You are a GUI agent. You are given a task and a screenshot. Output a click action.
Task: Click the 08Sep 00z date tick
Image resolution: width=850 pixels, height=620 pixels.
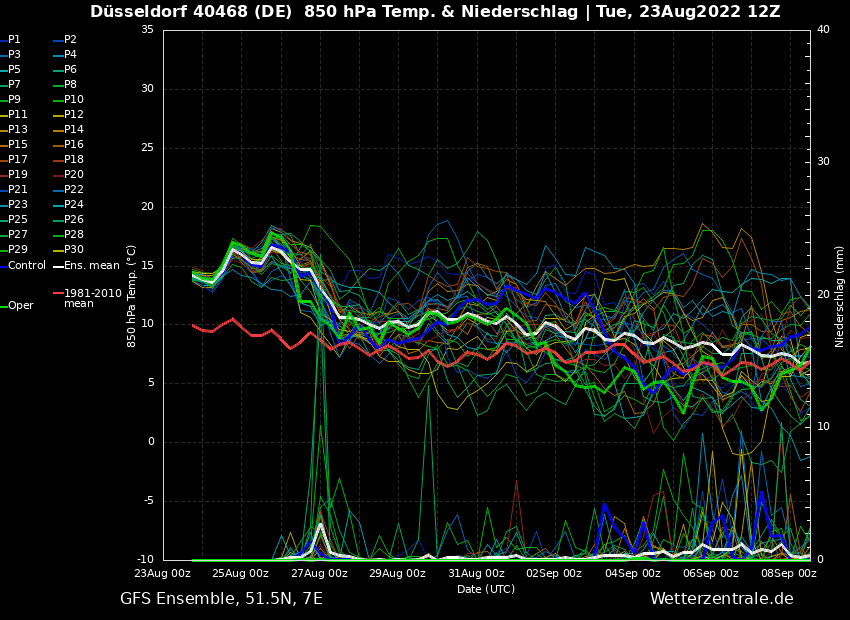[789, 574]
